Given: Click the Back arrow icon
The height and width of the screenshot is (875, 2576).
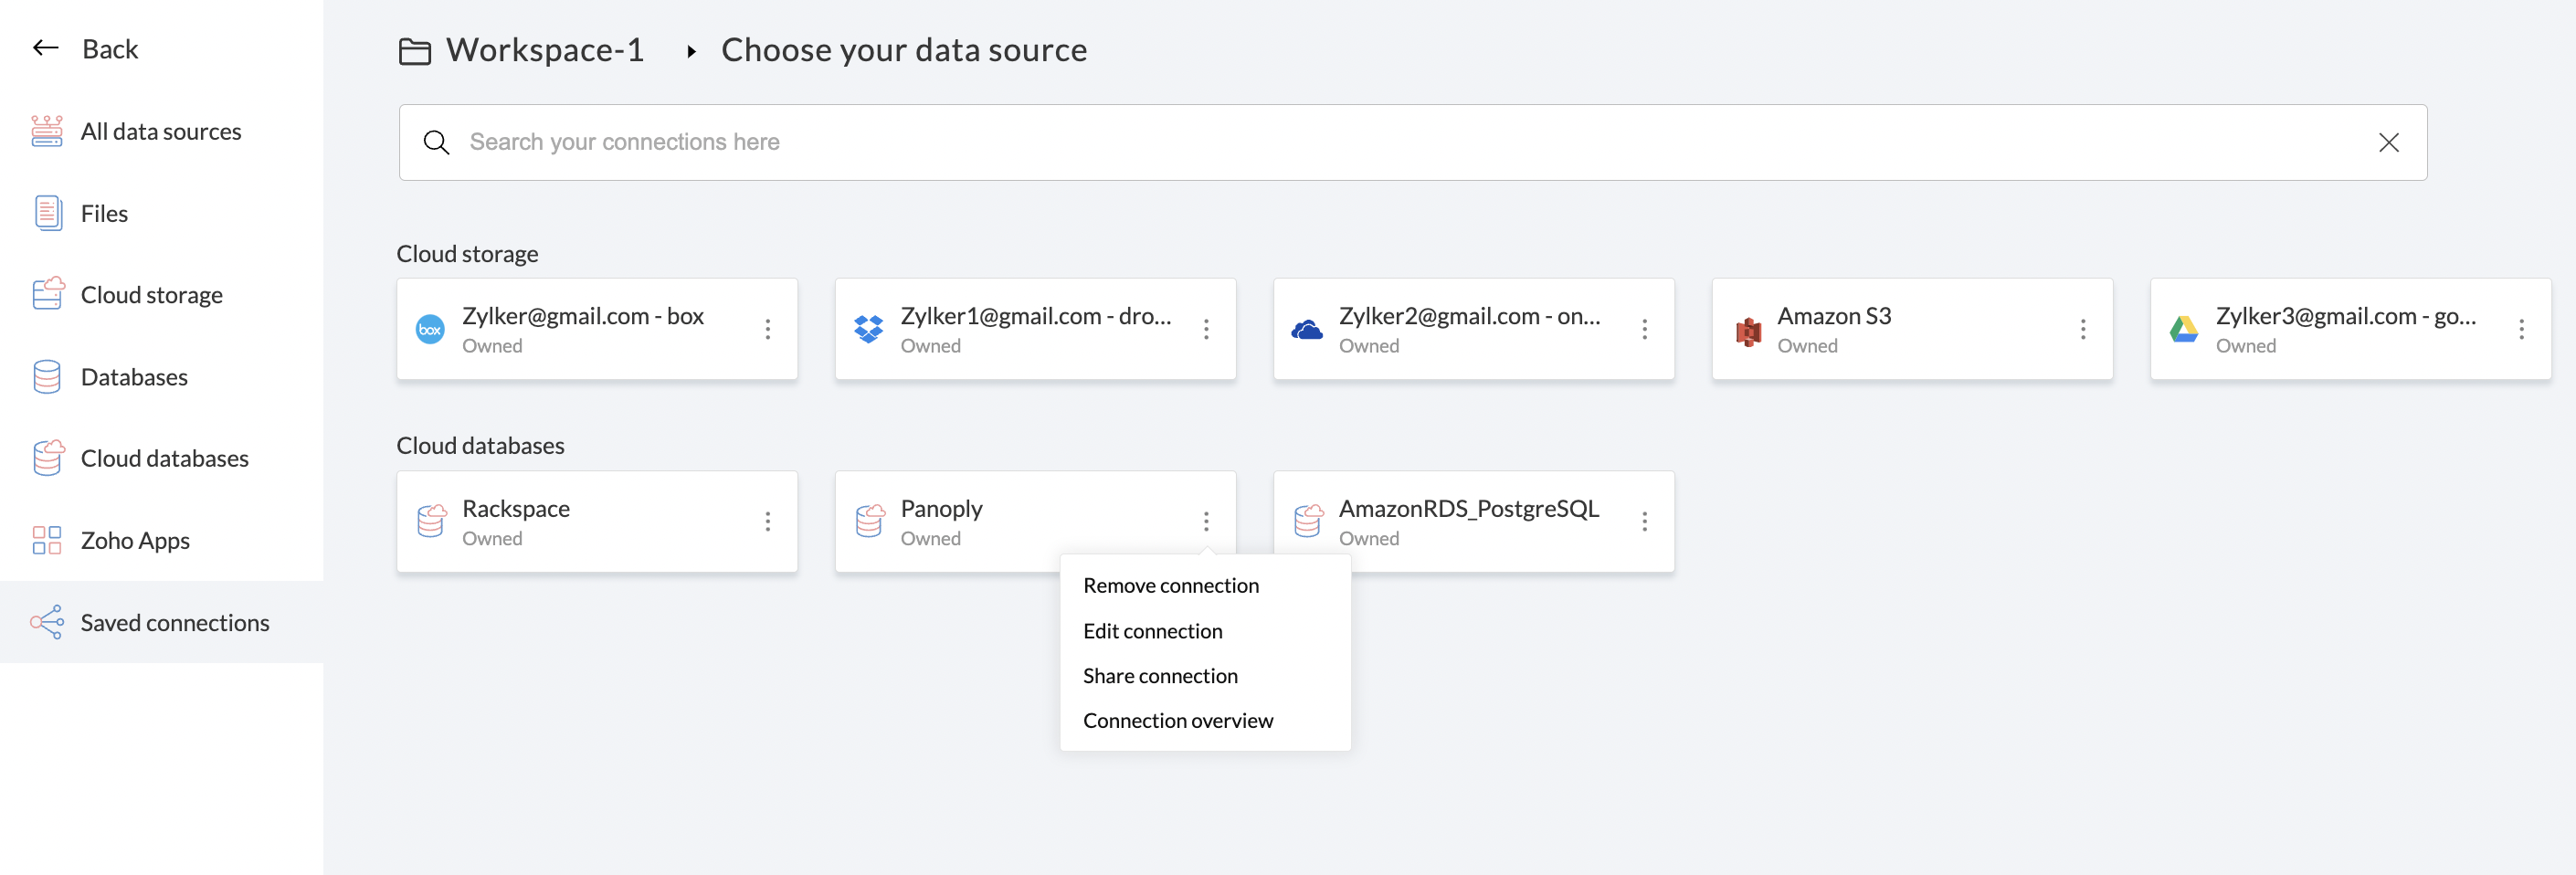Looking at the screenshot, I should [46, 48].
